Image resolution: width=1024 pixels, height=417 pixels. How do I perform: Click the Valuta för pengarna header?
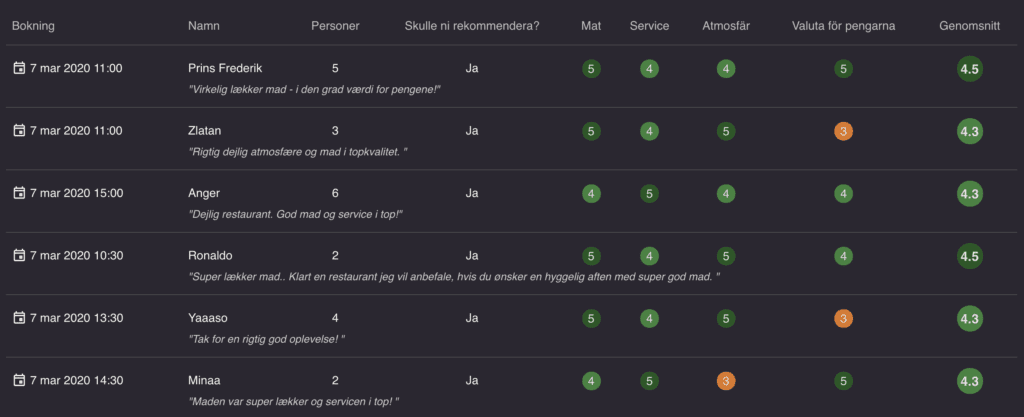843,26
